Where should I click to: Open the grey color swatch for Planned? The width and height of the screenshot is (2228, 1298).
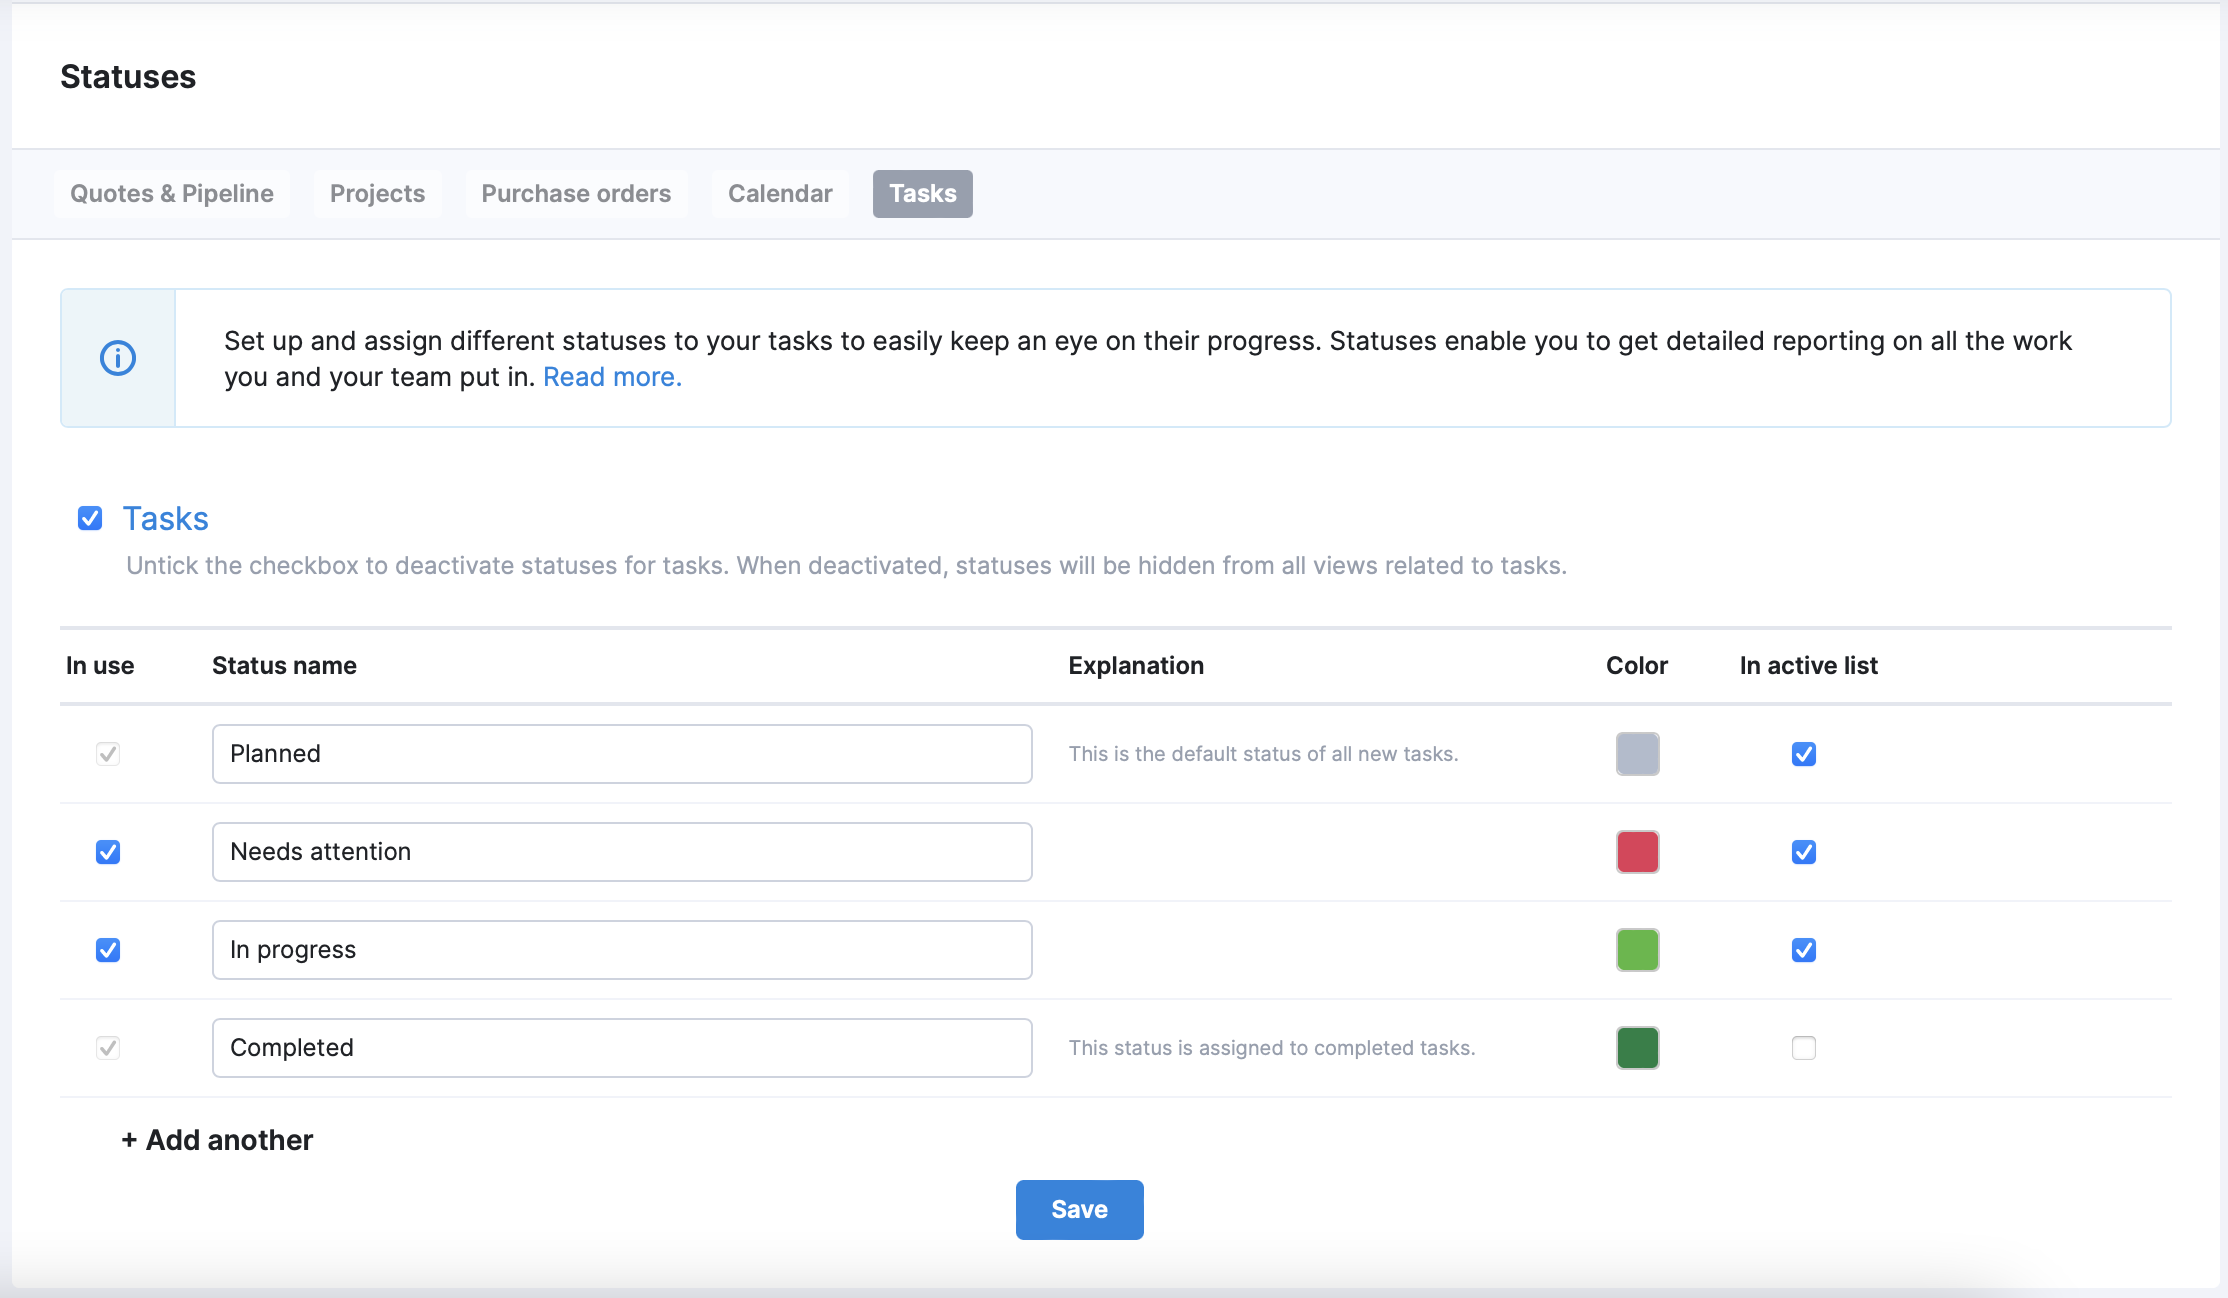(x=1637, y=754)
